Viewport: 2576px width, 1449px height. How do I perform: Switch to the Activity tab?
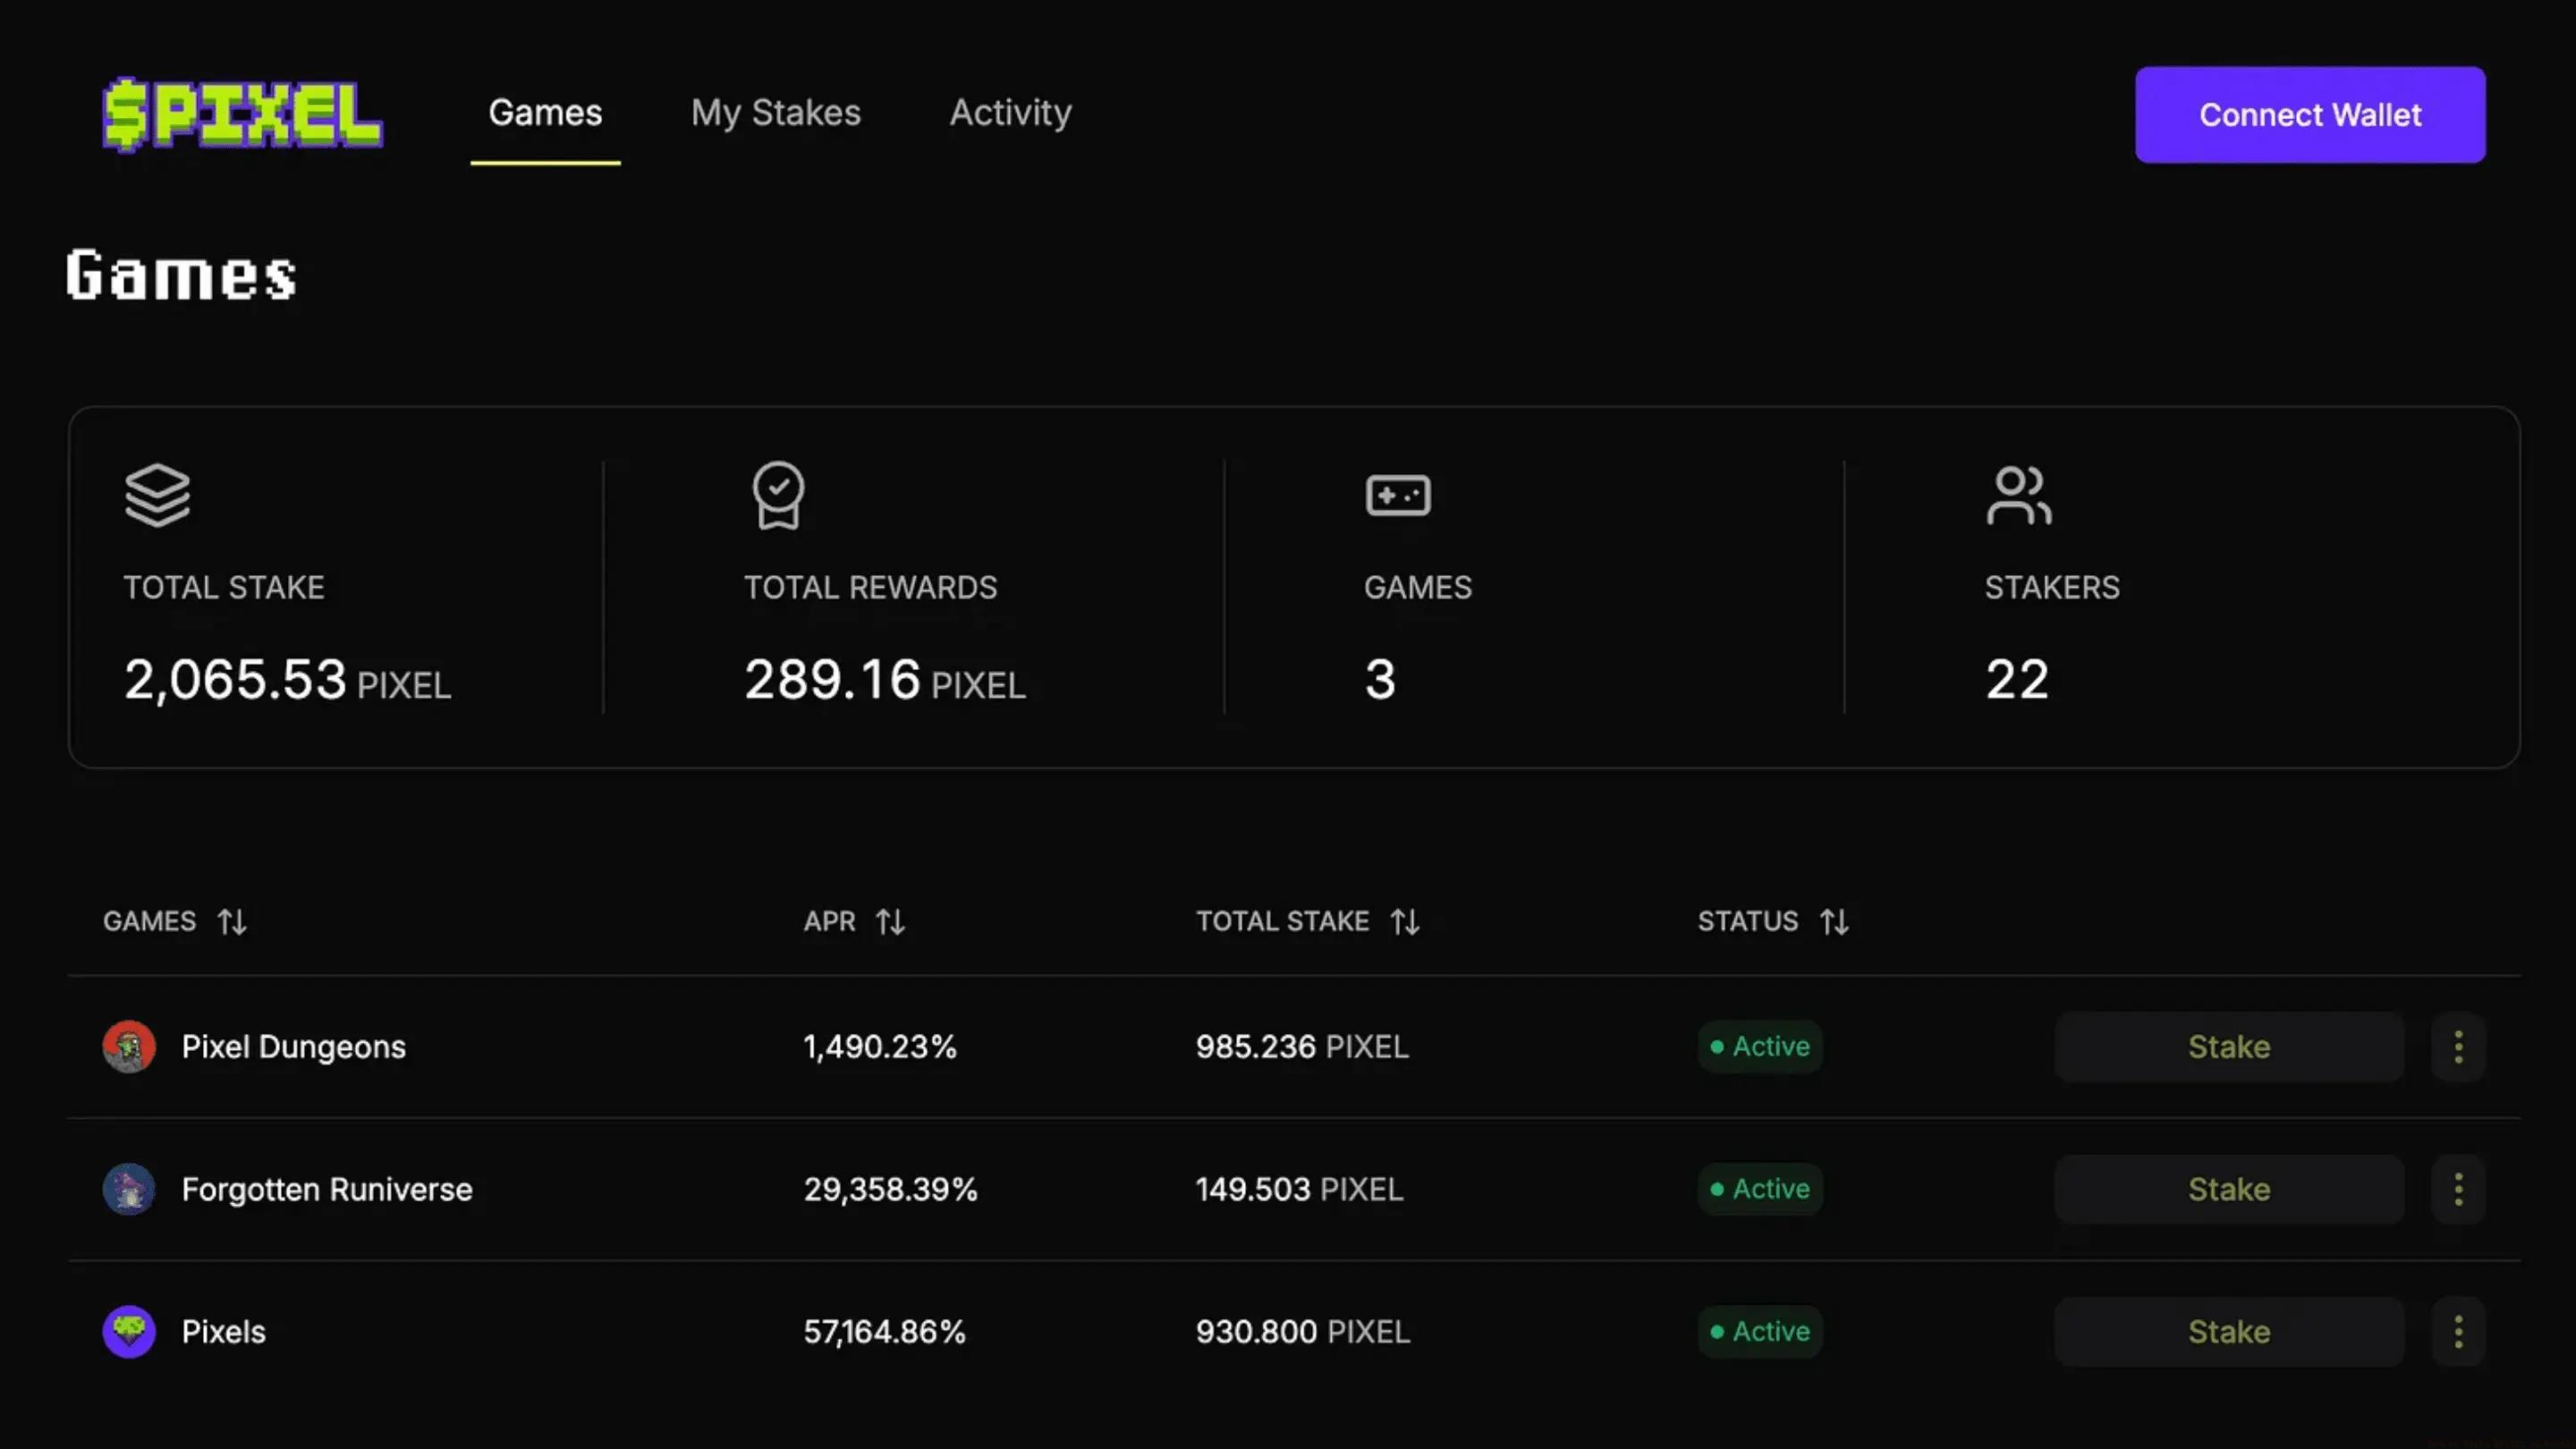point(1010,113)
